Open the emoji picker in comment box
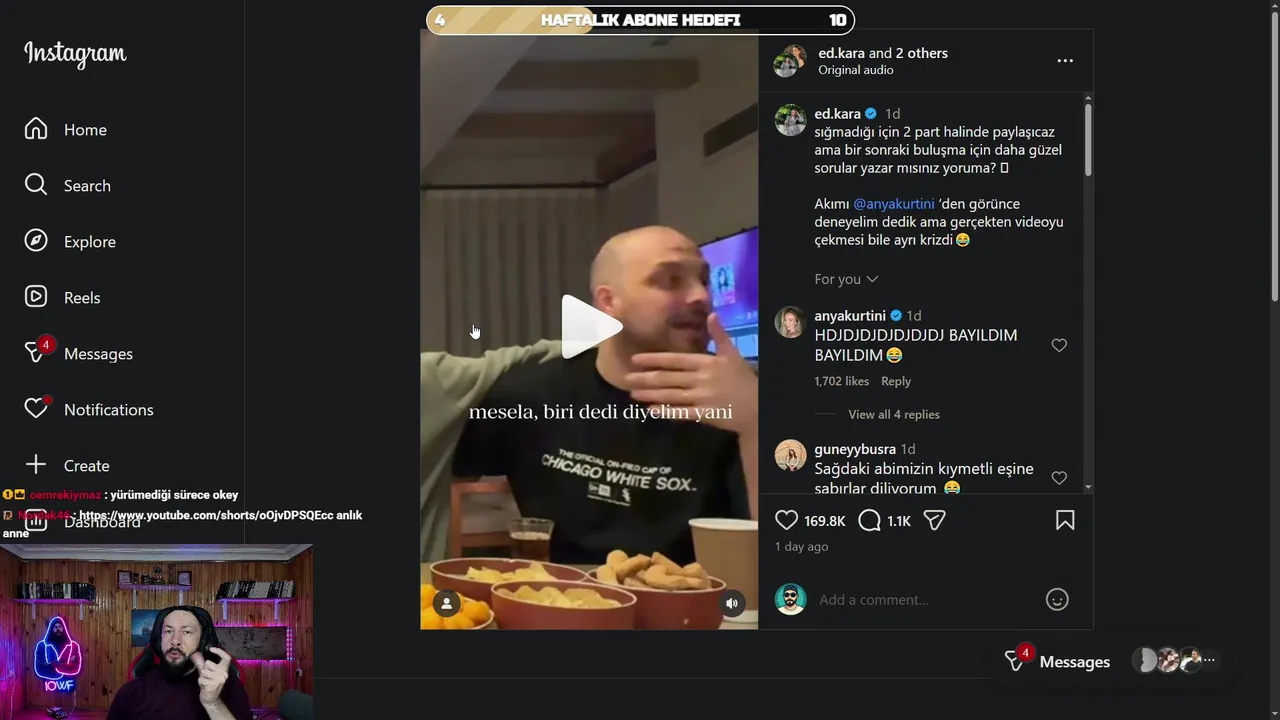The height and width of the screenshot is (720, 1280). click(1057, 599)
